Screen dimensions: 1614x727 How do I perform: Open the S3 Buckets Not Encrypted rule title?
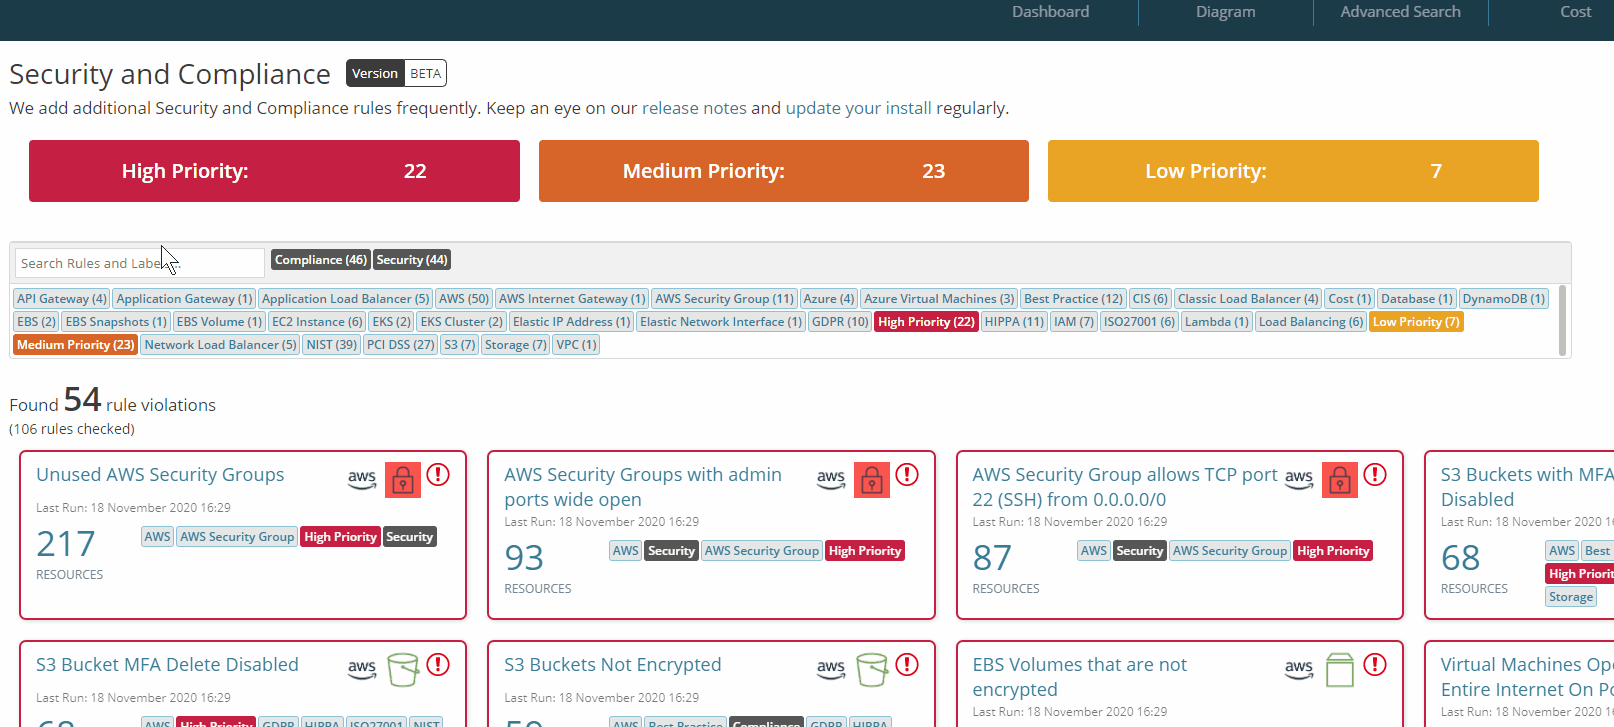tap(612, 665)
